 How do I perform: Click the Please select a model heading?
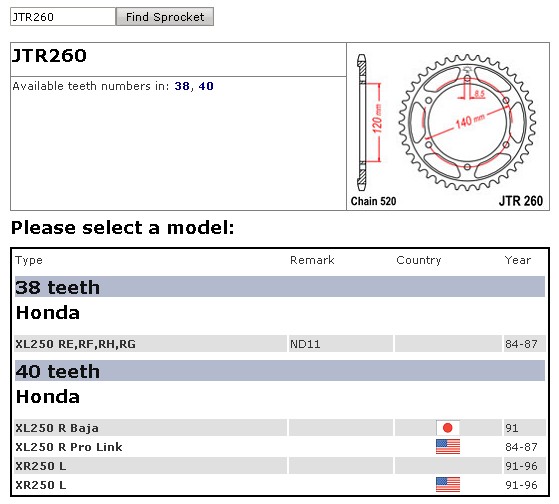click(123, 227)
